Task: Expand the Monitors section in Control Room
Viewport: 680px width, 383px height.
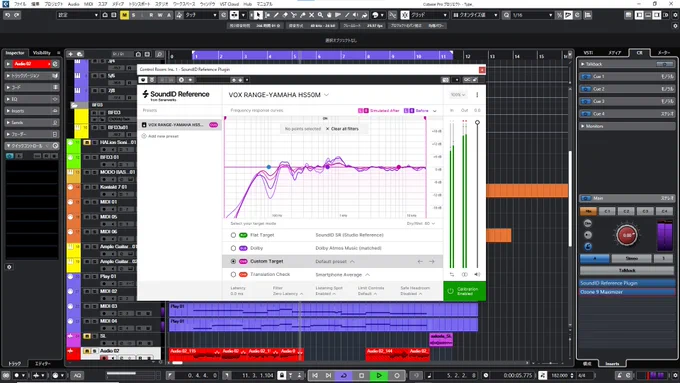Action: coord(627,126)
